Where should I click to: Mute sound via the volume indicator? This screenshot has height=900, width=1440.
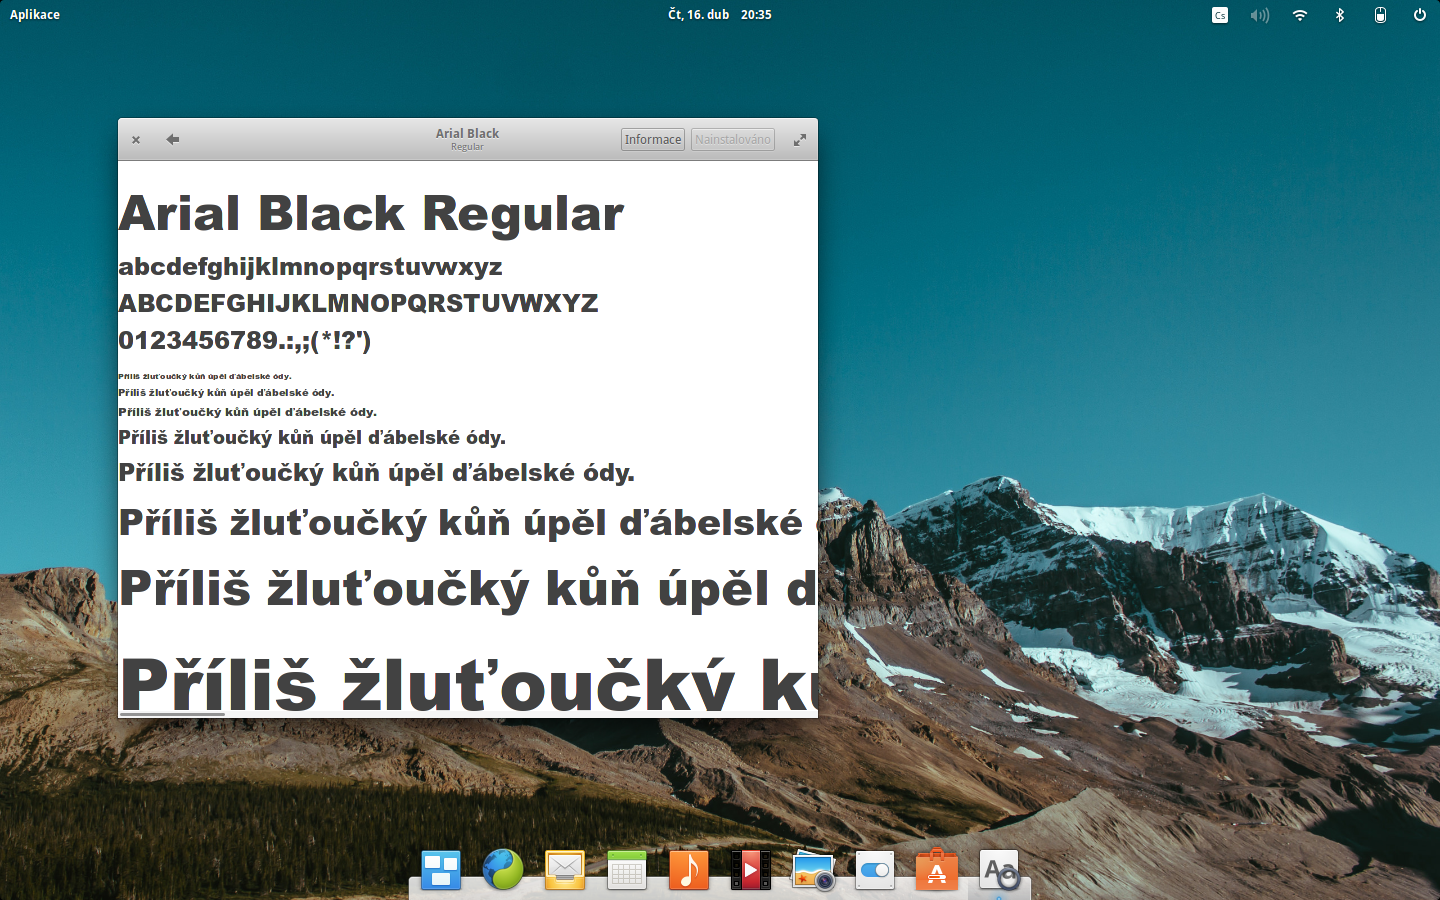(x=1259, y=14)
